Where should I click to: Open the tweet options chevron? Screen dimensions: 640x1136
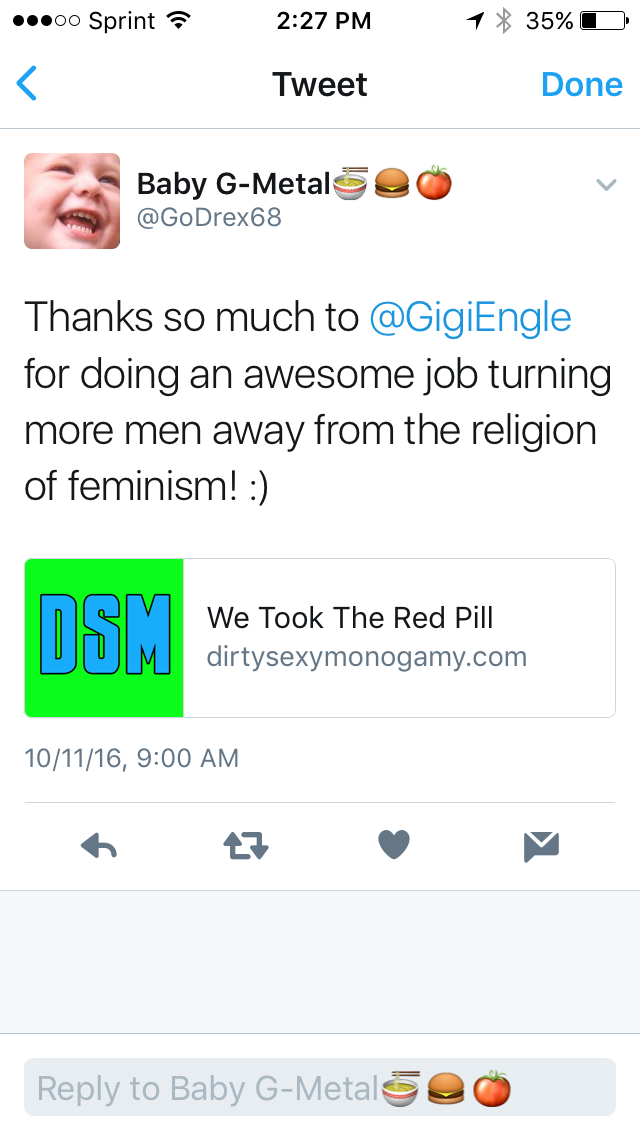tap(606, 185)
